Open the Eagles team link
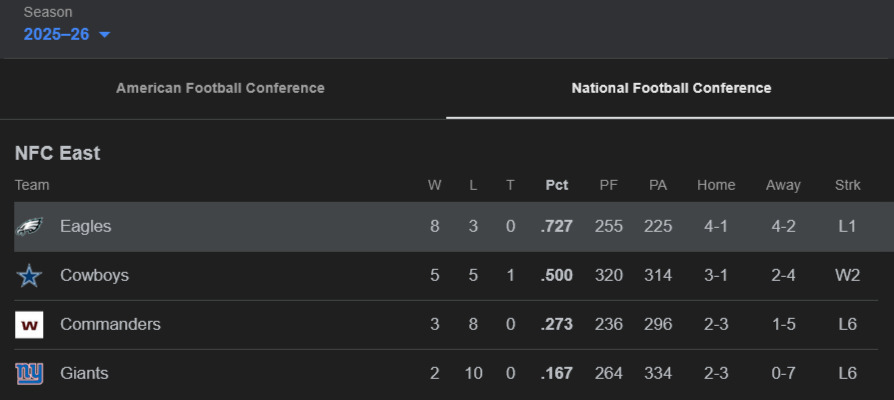The image size is (894, 400). [86, 227]
